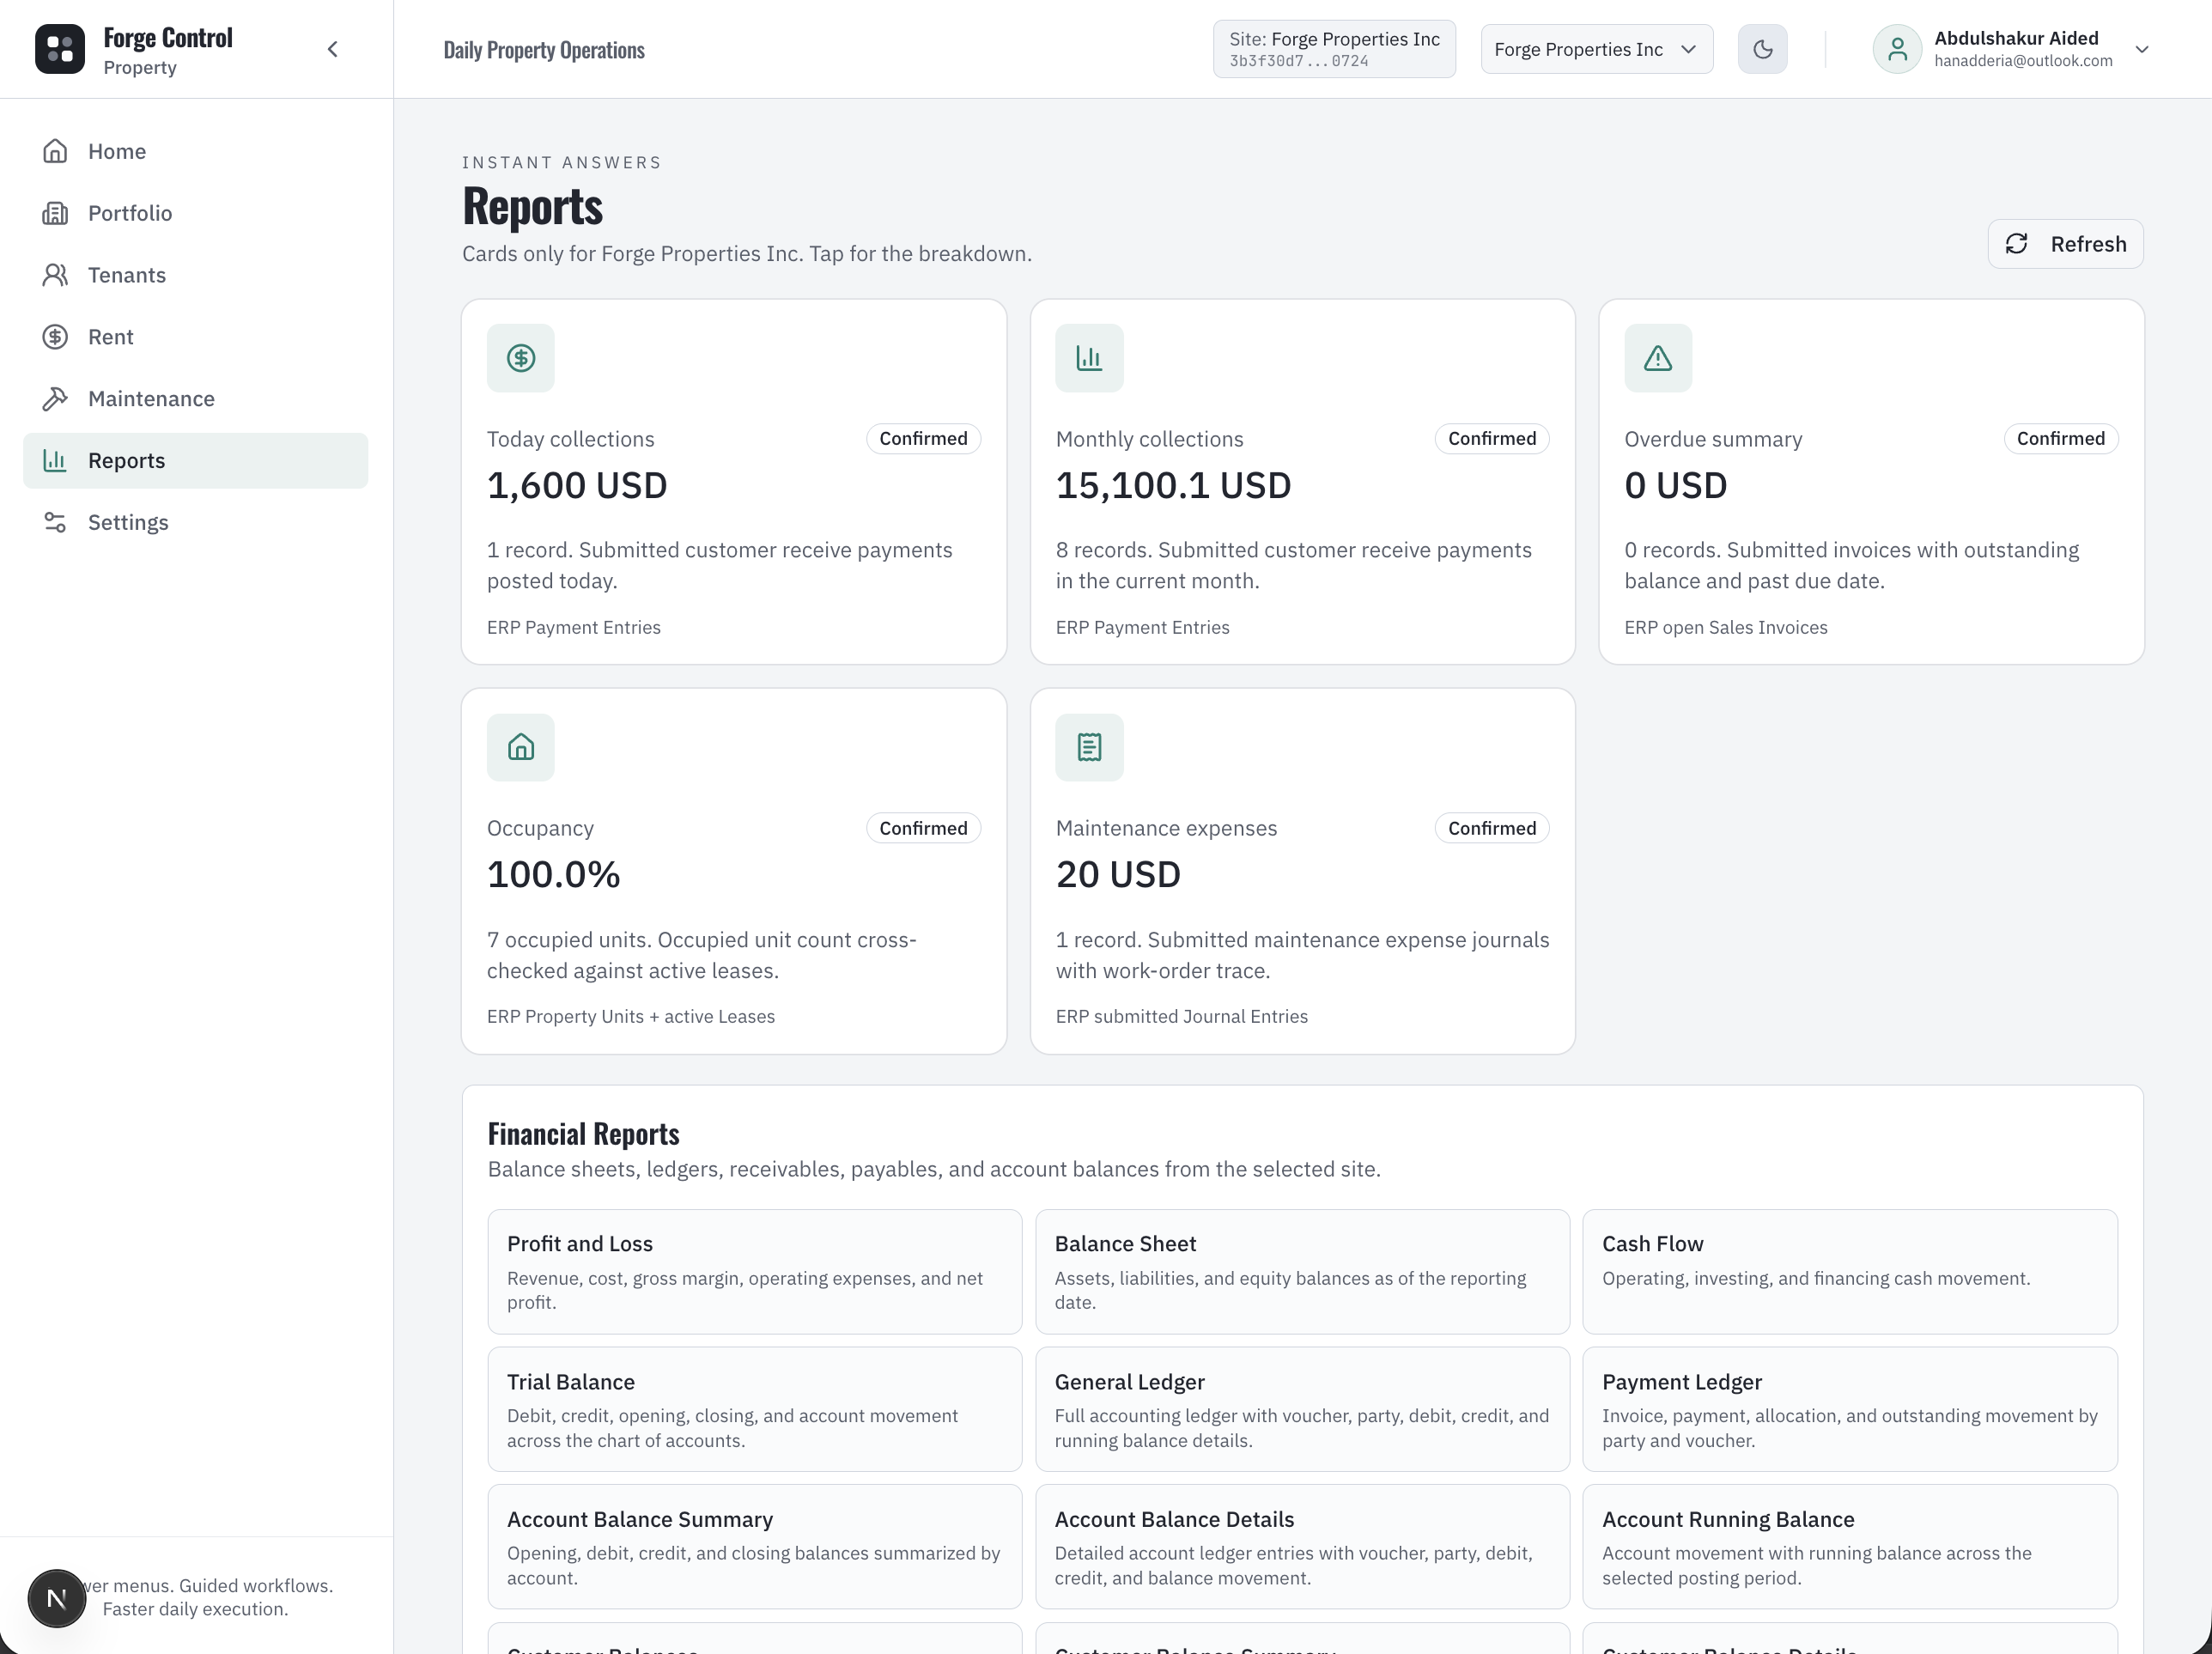Open the Forge Properties Inc site dropdown
2212x1654 pixels.
[1597, 49]
